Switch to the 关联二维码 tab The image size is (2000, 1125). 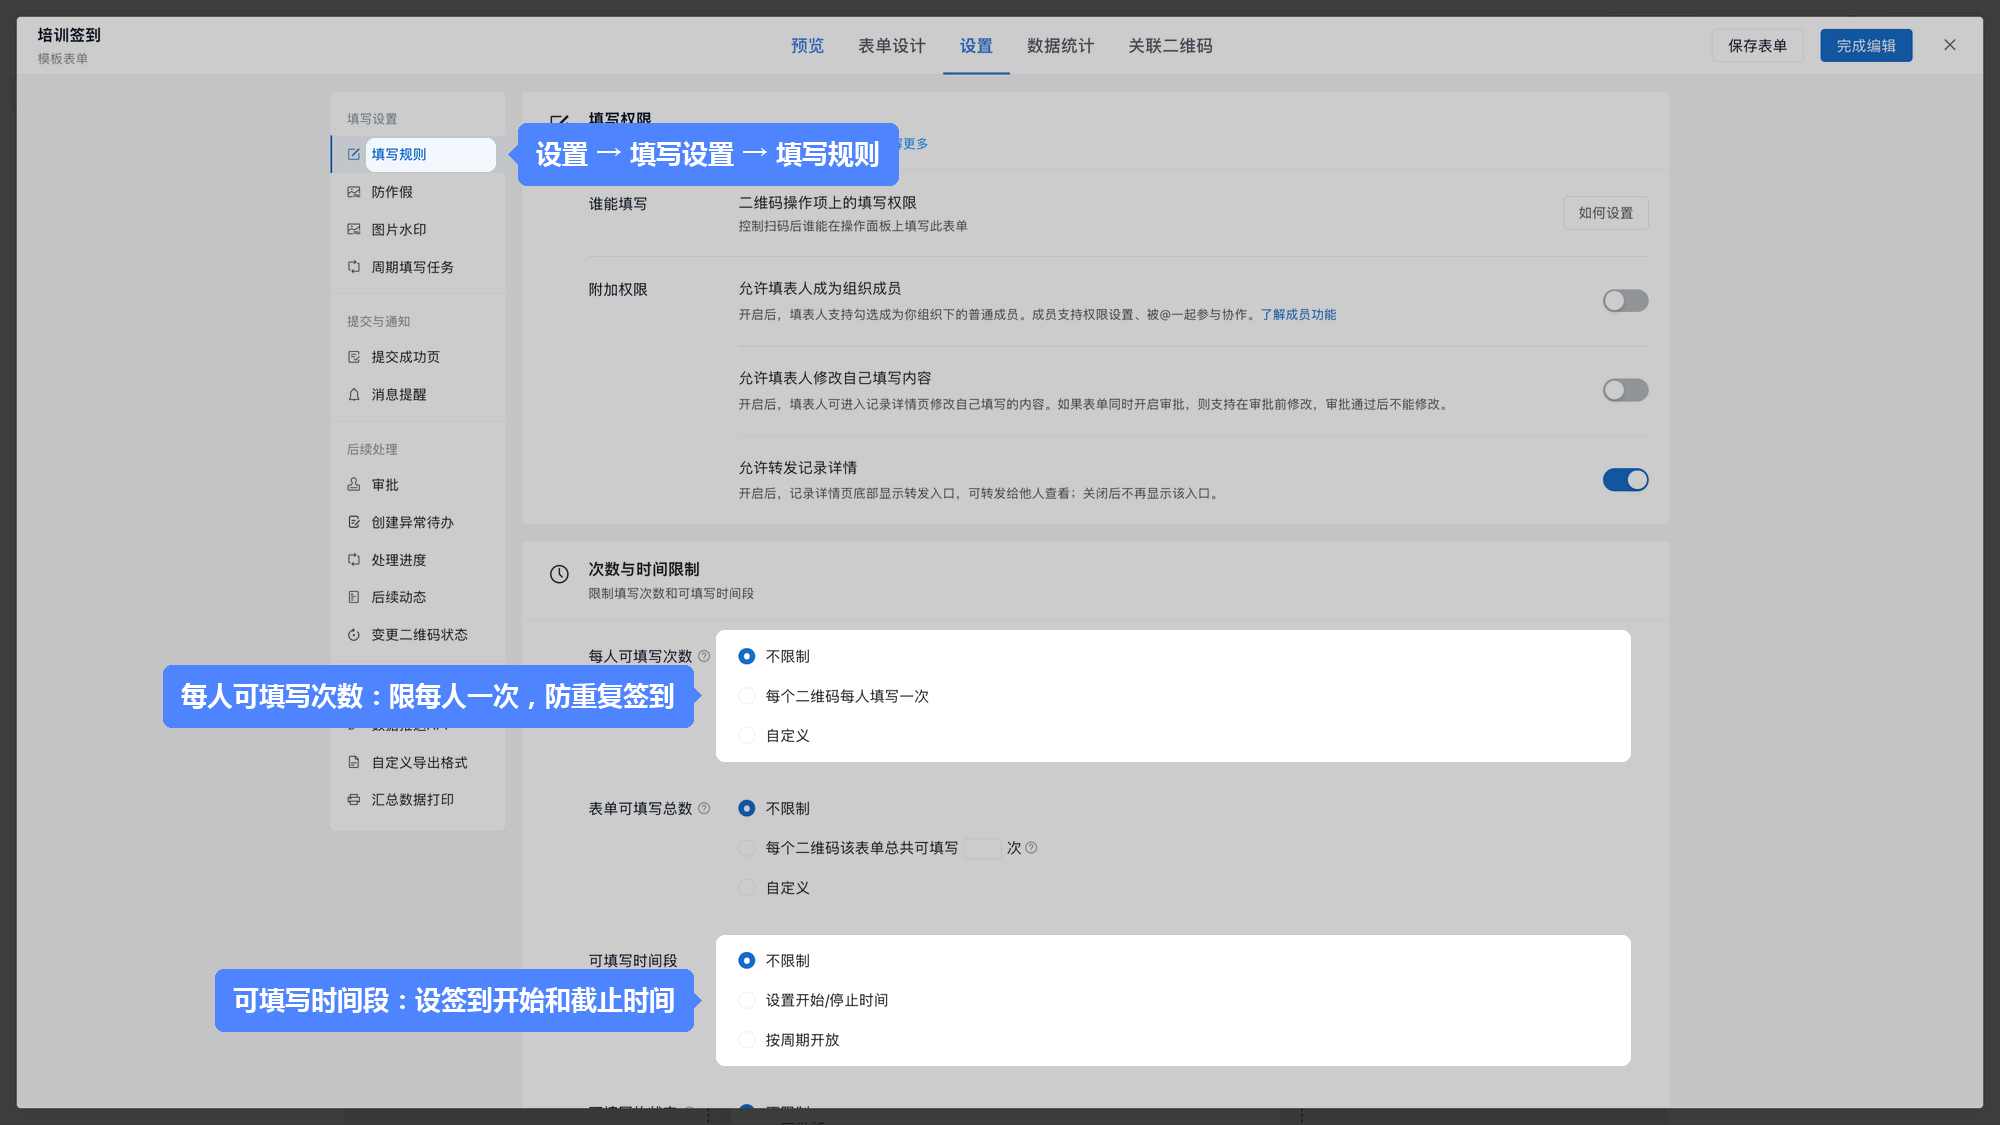tap(1170, 46)
